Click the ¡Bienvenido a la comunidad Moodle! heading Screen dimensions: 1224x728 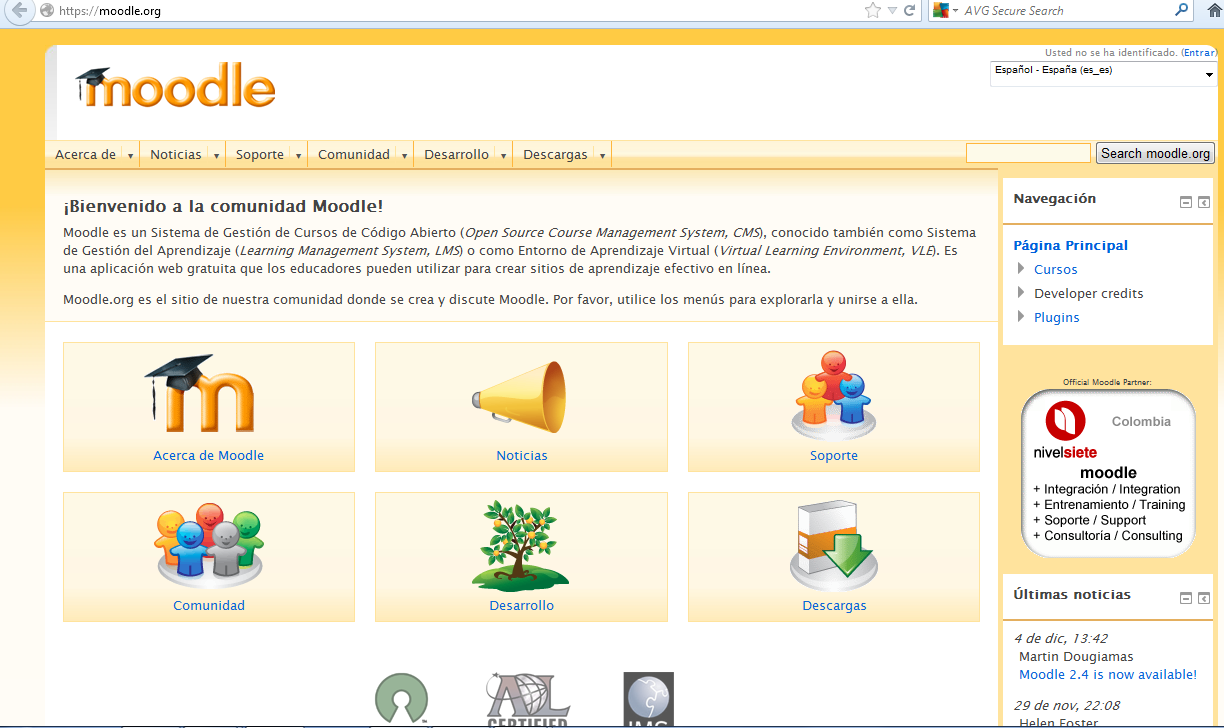[223, 206]
